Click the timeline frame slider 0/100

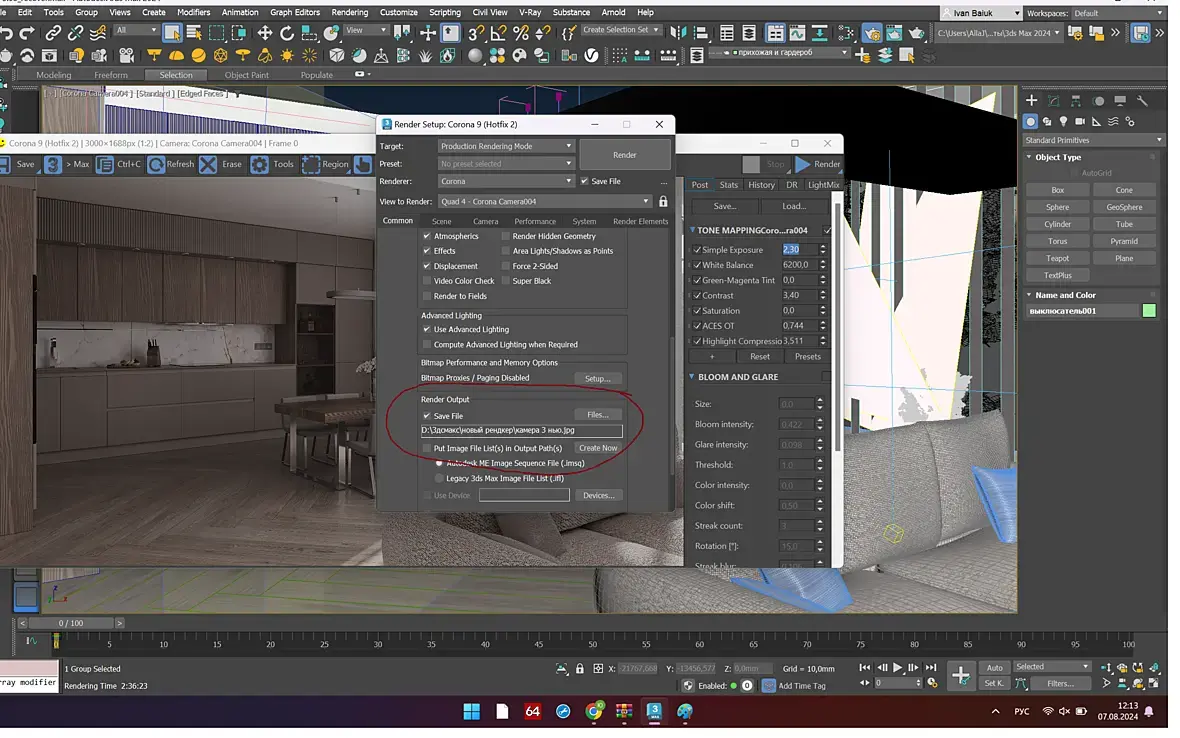coord(71,624)
